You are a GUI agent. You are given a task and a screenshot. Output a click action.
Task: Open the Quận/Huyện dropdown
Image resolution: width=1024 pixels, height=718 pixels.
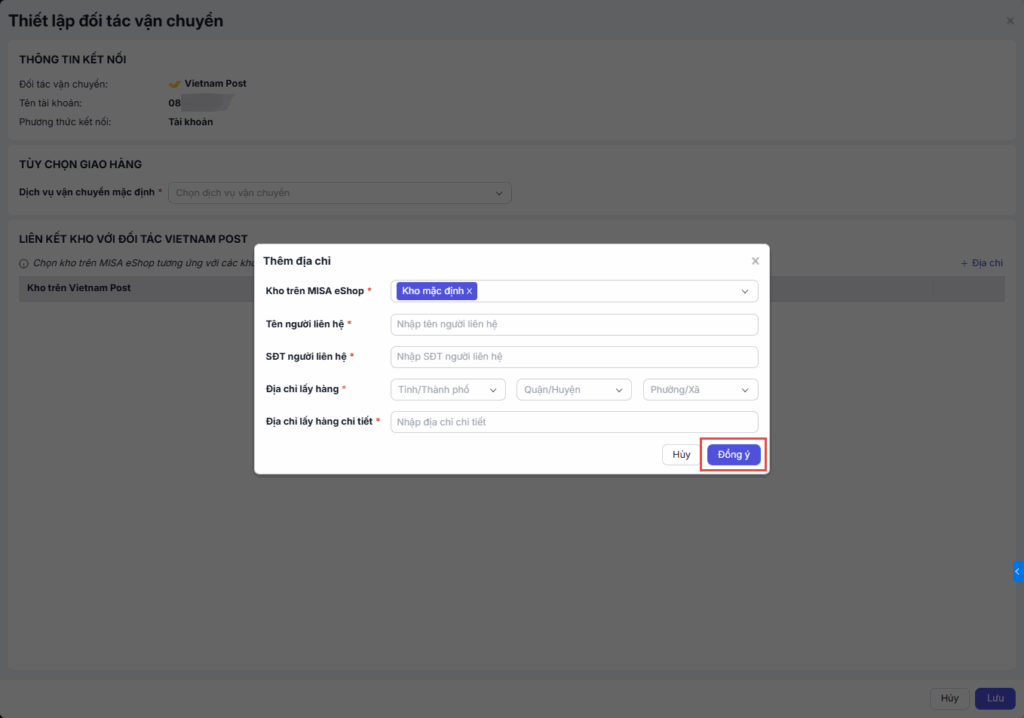[574, 389]
